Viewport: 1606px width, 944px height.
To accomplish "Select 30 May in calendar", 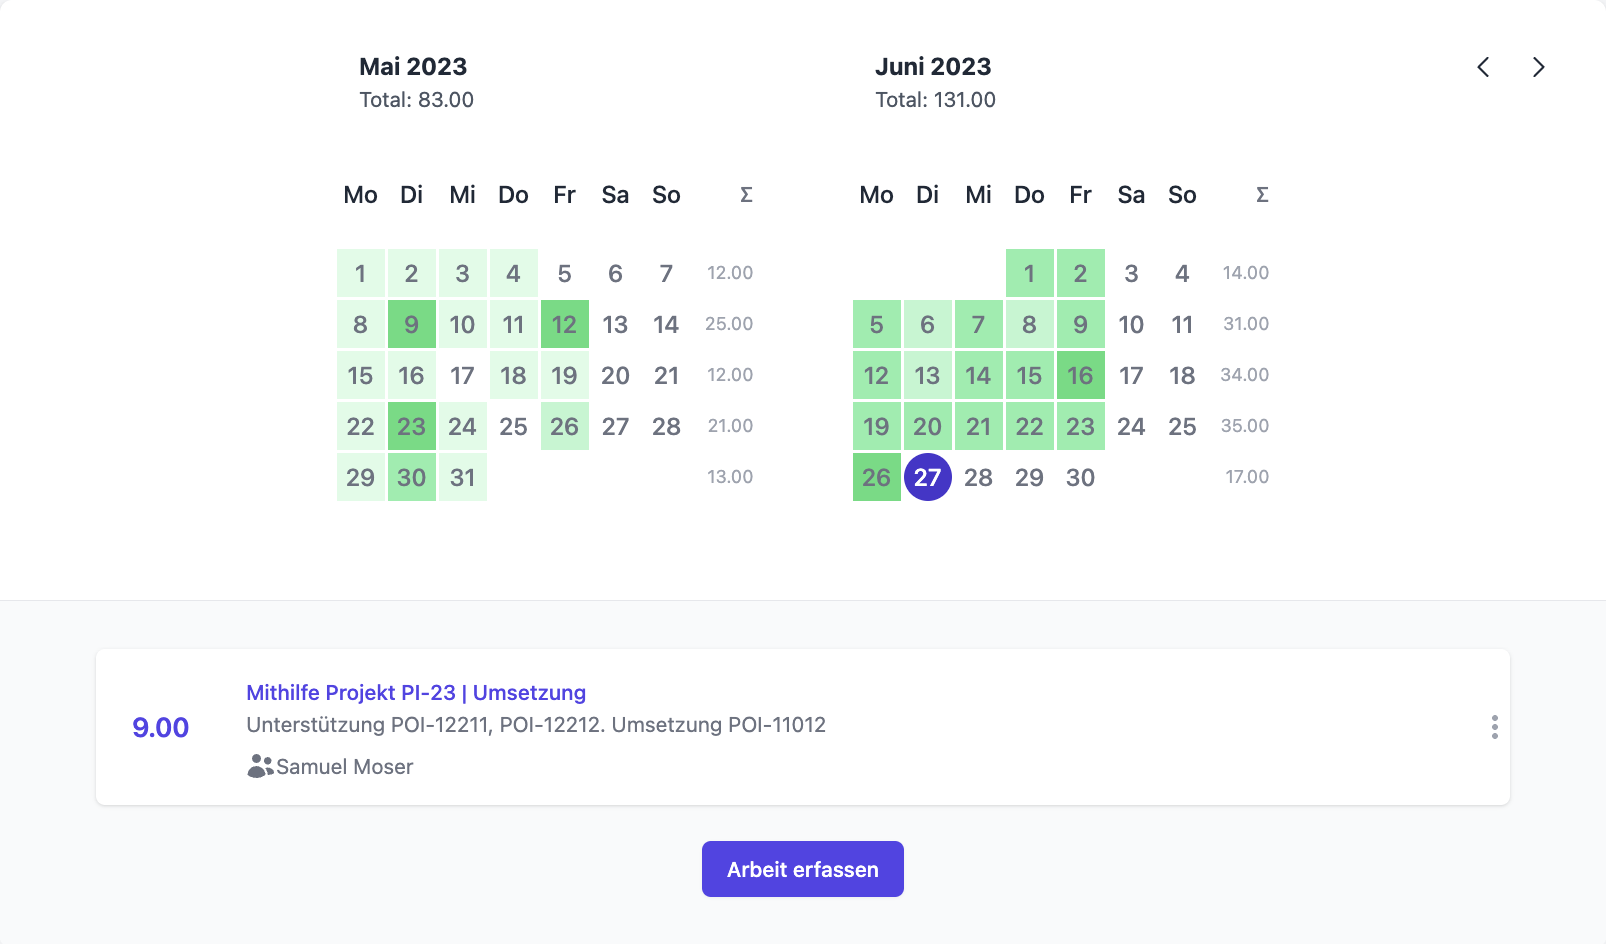I will tap(411, 477).
